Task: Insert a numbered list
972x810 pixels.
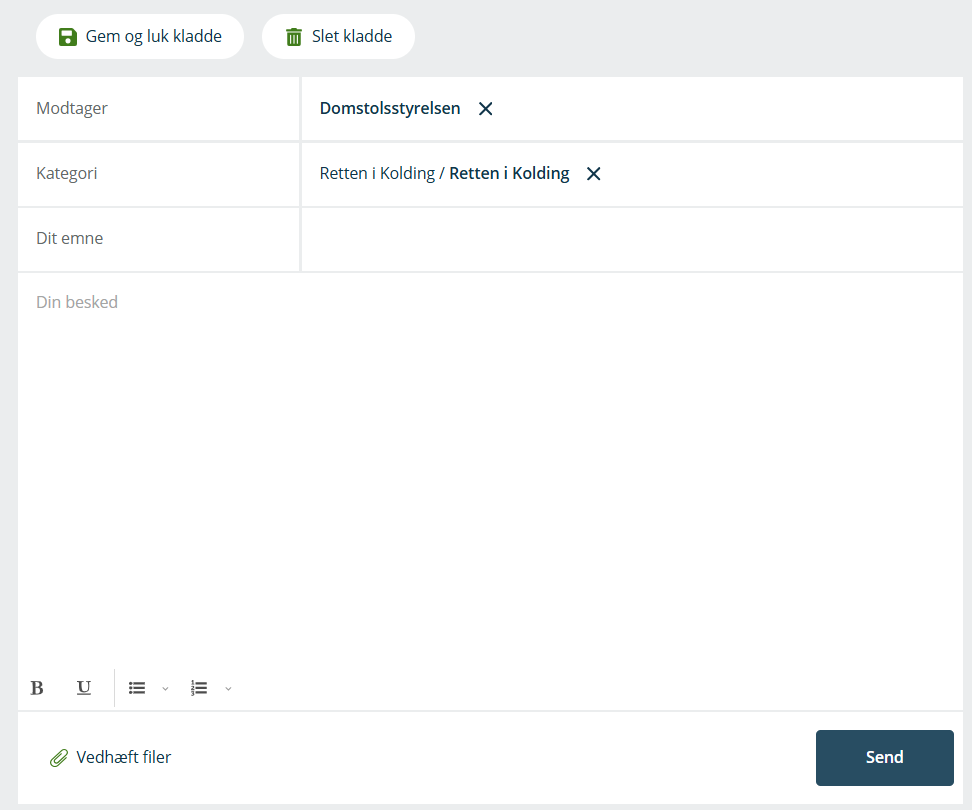Action: pyautogui.click(x=199, y=688)
